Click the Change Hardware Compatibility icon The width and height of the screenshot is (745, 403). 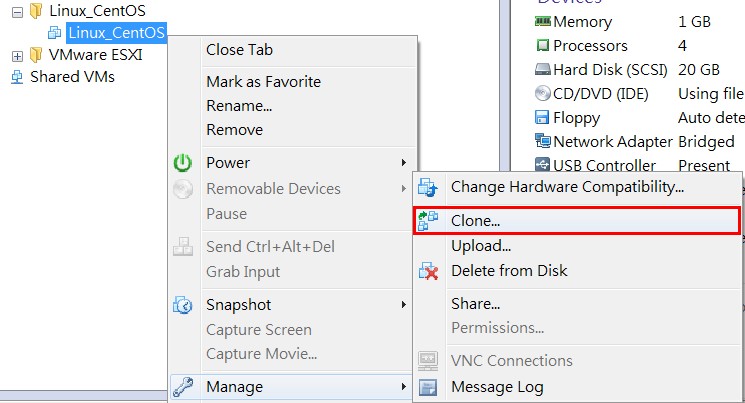point(429,186)
